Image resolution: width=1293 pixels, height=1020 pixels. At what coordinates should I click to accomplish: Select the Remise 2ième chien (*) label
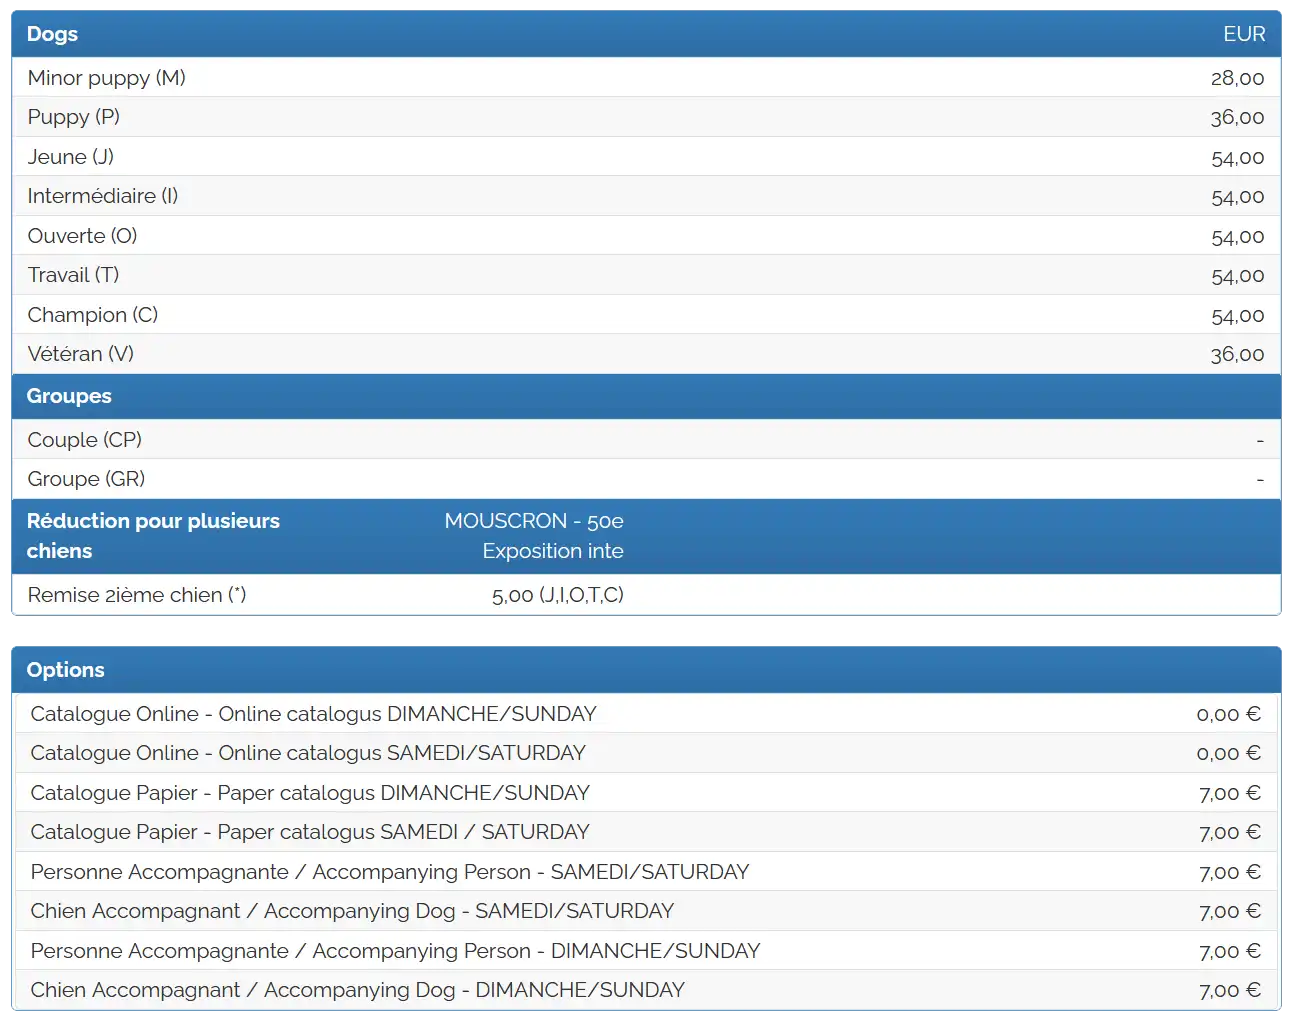coord(137,595)
